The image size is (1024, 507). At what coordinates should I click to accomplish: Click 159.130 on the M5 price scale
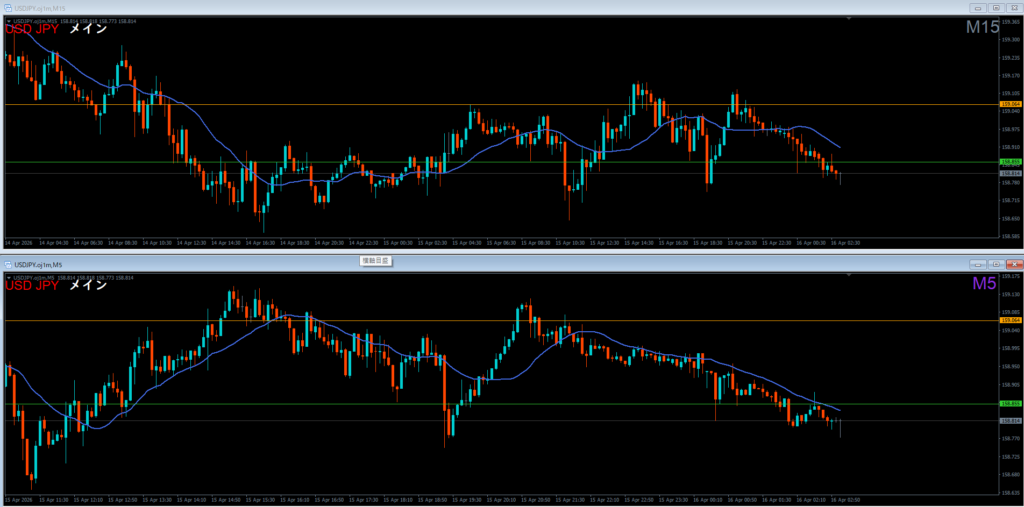1010,294
